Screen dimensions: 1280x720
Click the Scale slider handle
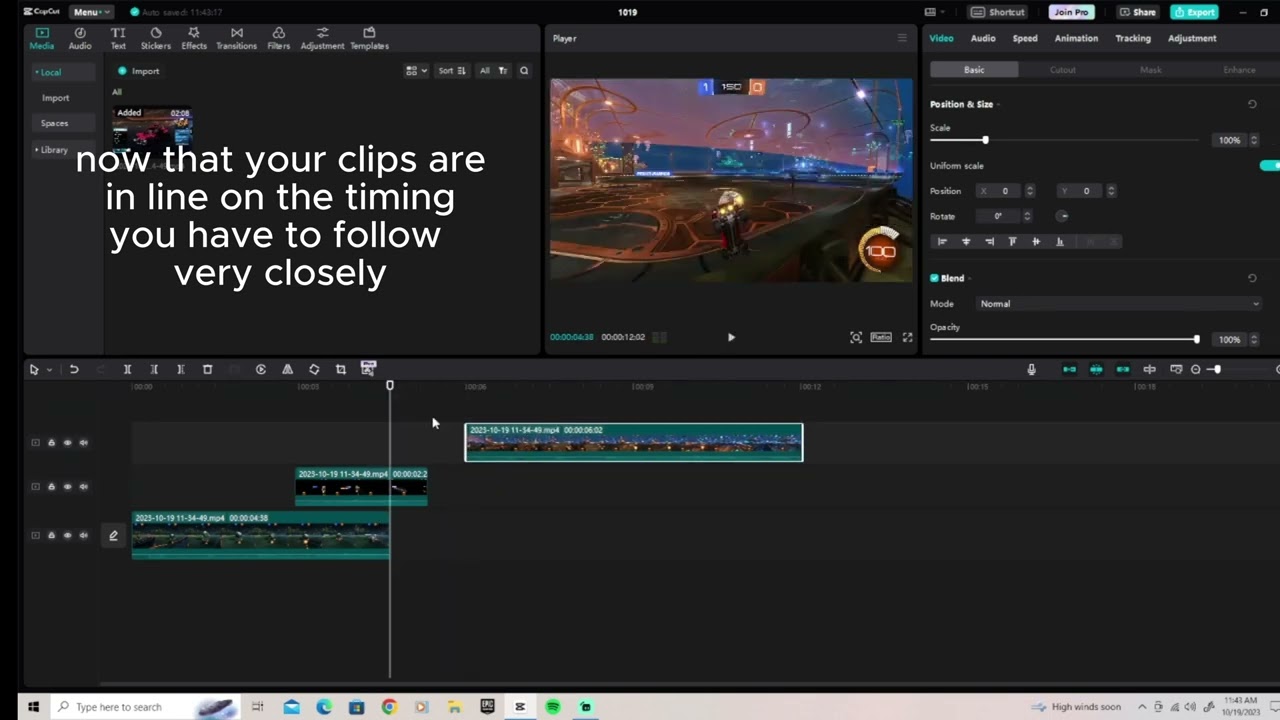985,140
